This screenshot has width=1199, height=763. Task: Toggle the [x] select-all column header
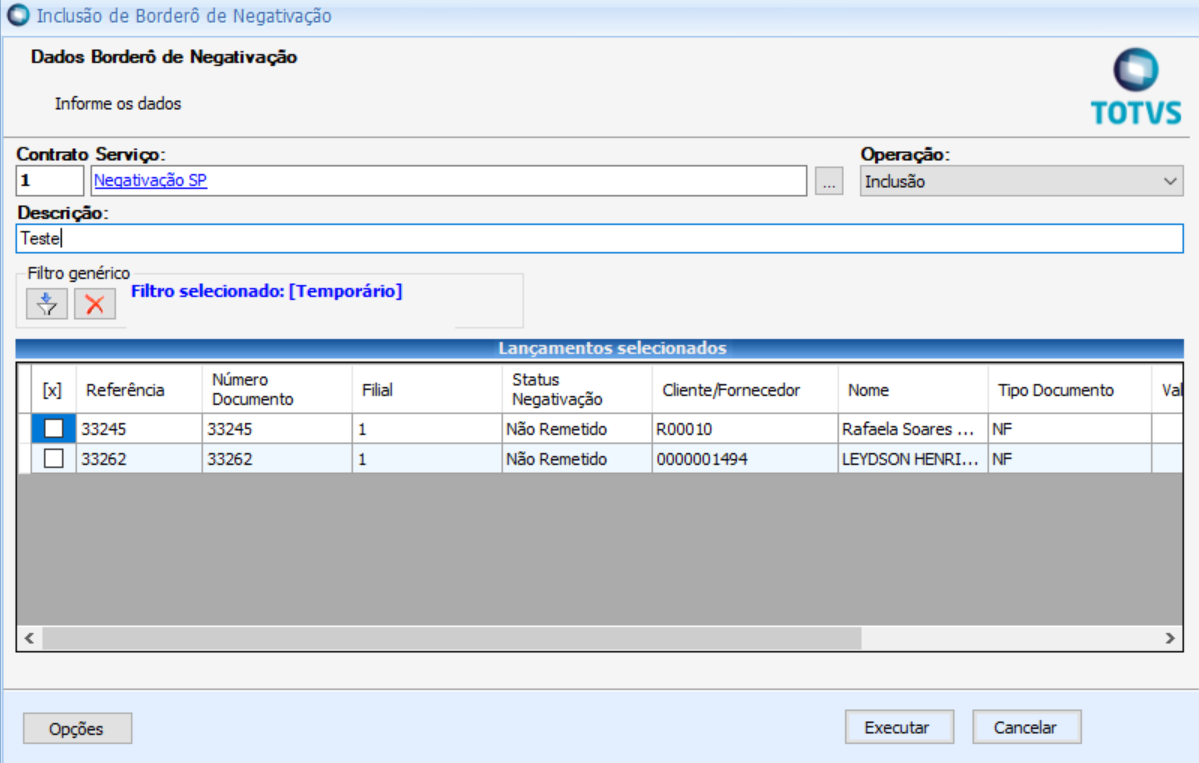52,390
